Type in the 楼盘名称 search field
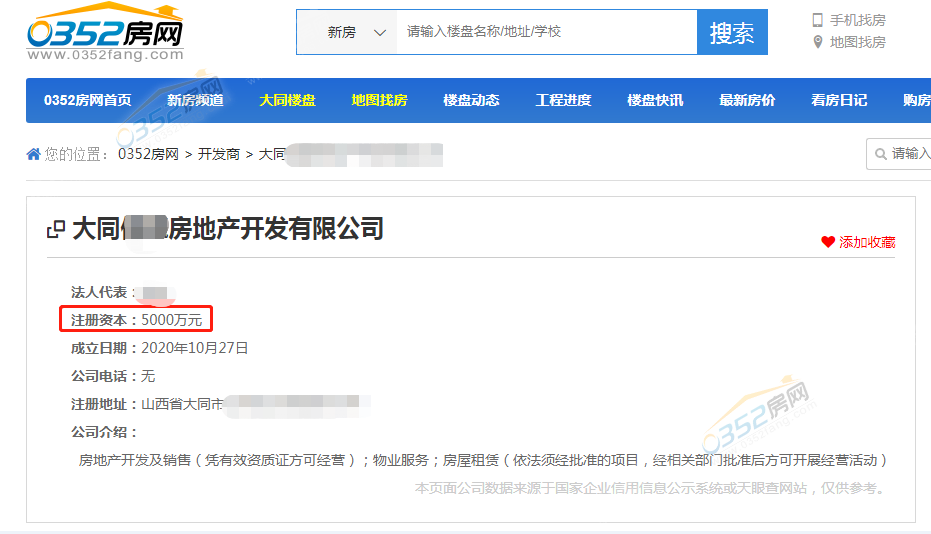Viewport: 931px width, 534px height. tap(545, 32)
